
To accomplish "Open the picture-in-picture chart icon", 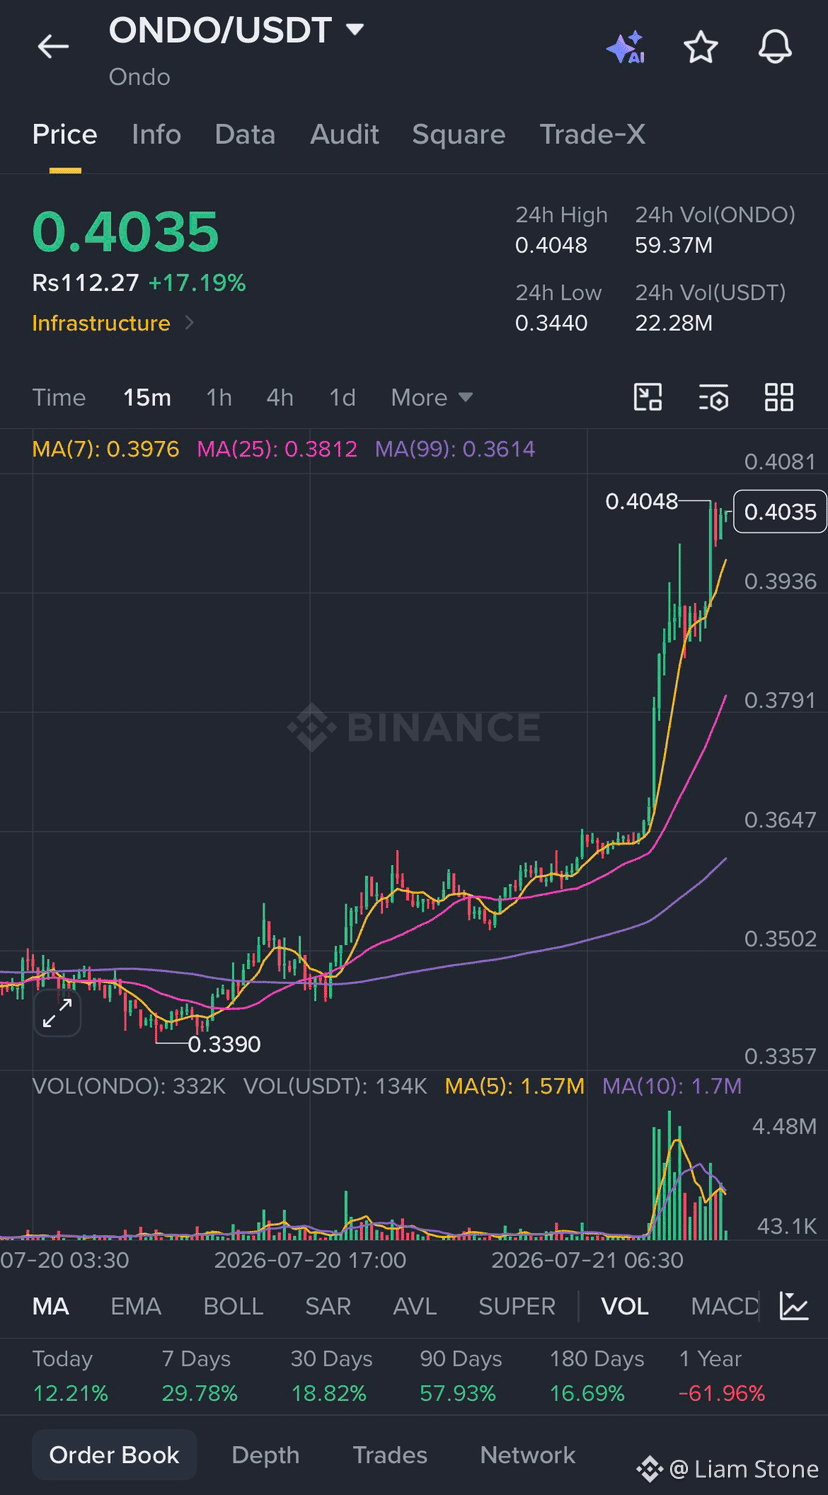I will tap(648, 397).
